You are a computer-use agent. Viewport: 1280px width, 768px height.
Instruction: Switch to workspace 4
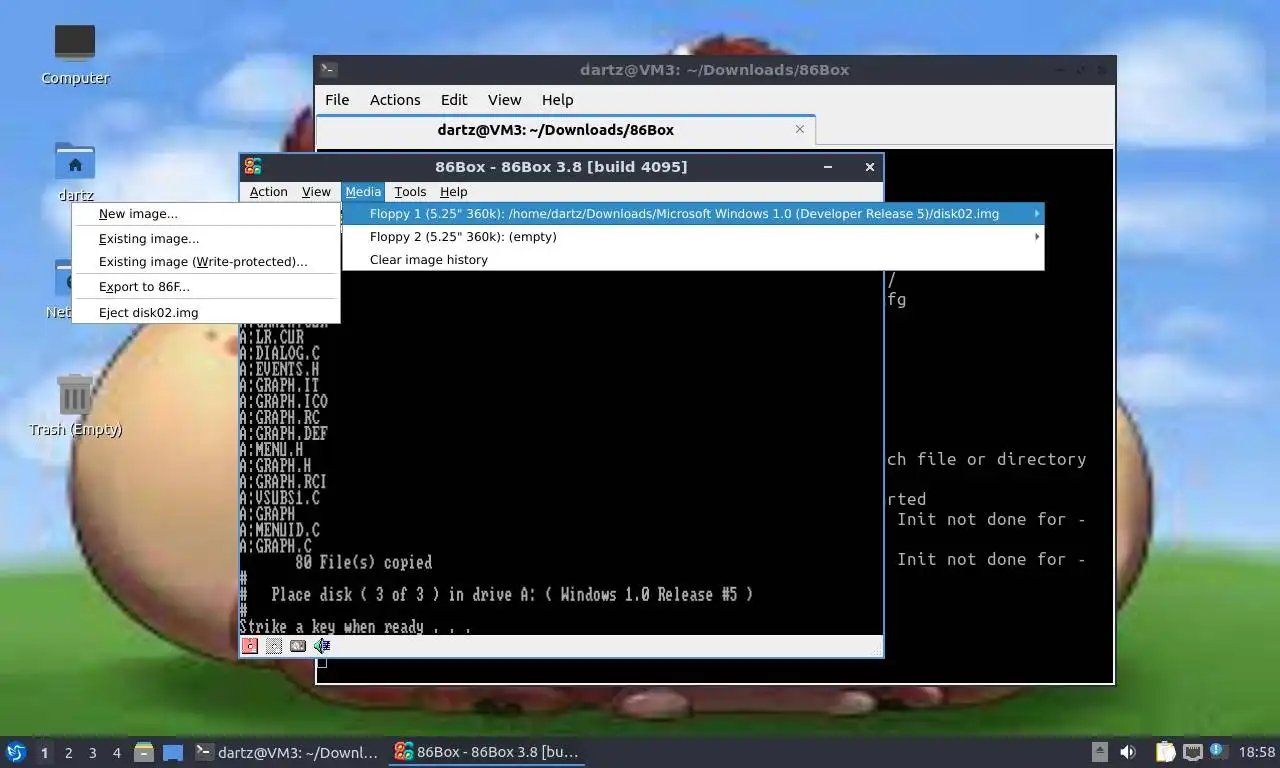(x=116, y=752)
